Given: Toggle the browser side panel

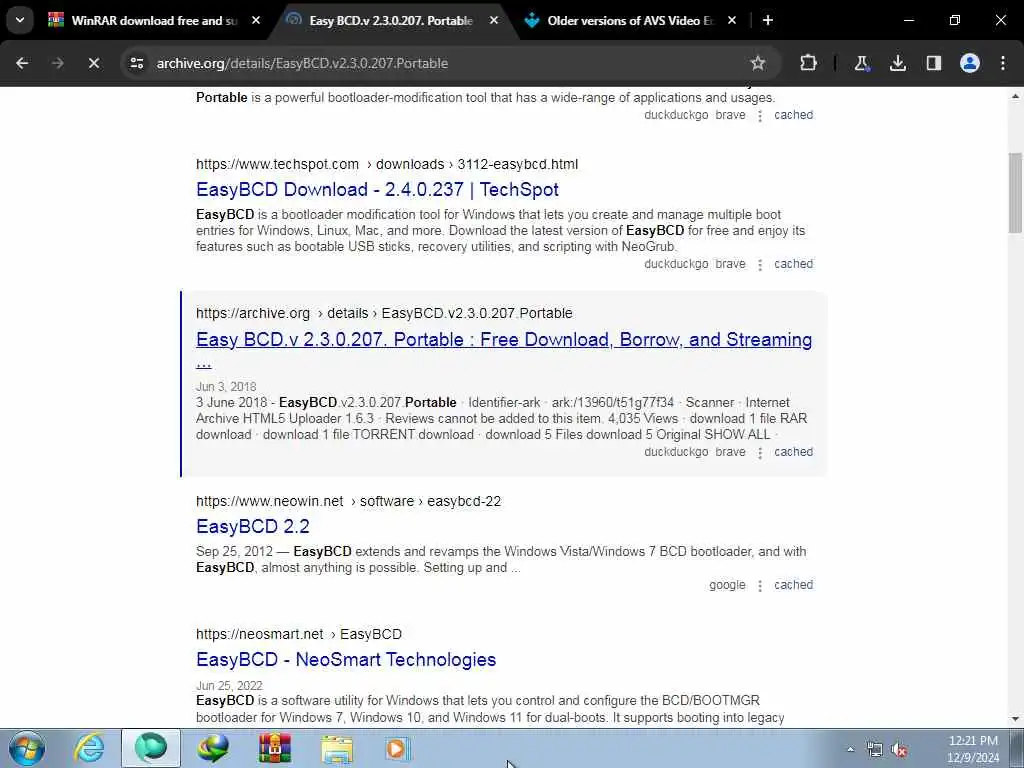Looking at the screenshot, I should 934,63.
